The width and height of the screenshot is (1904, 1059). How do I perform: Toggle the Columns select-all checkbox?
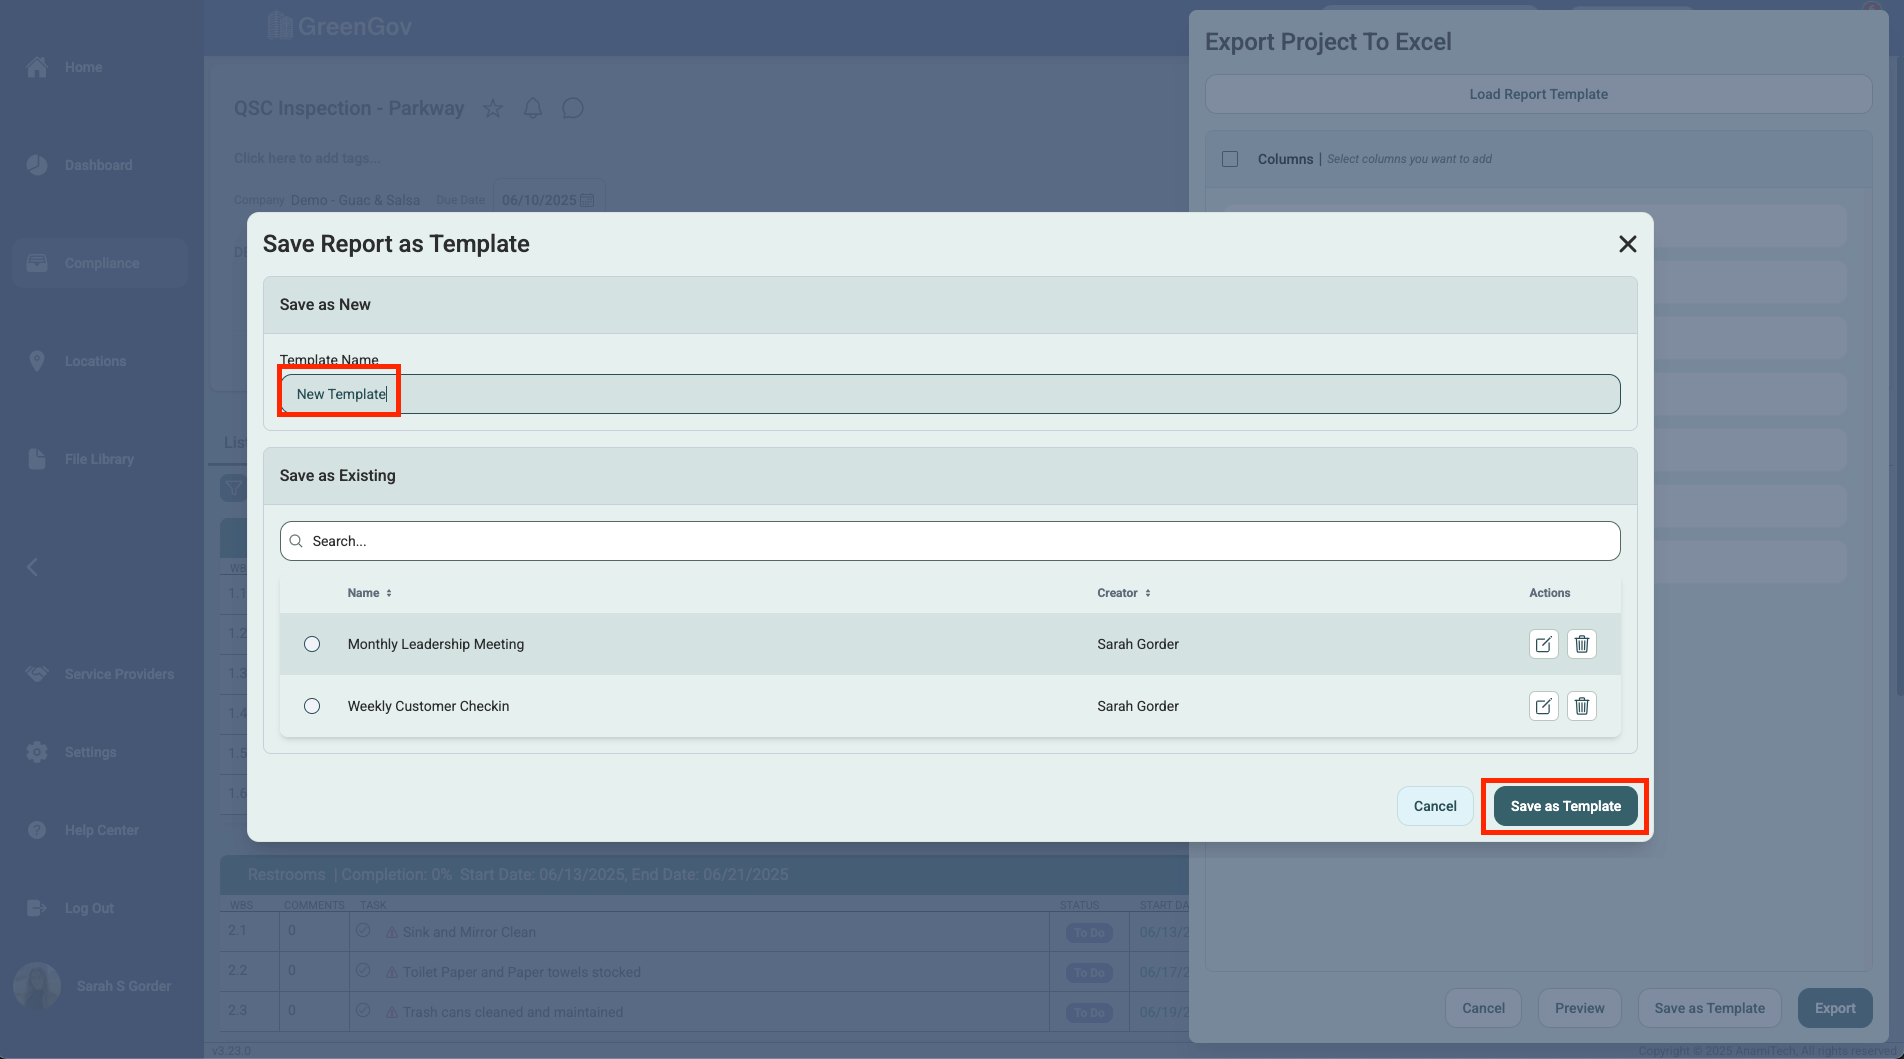click(x=1230, y=159)
